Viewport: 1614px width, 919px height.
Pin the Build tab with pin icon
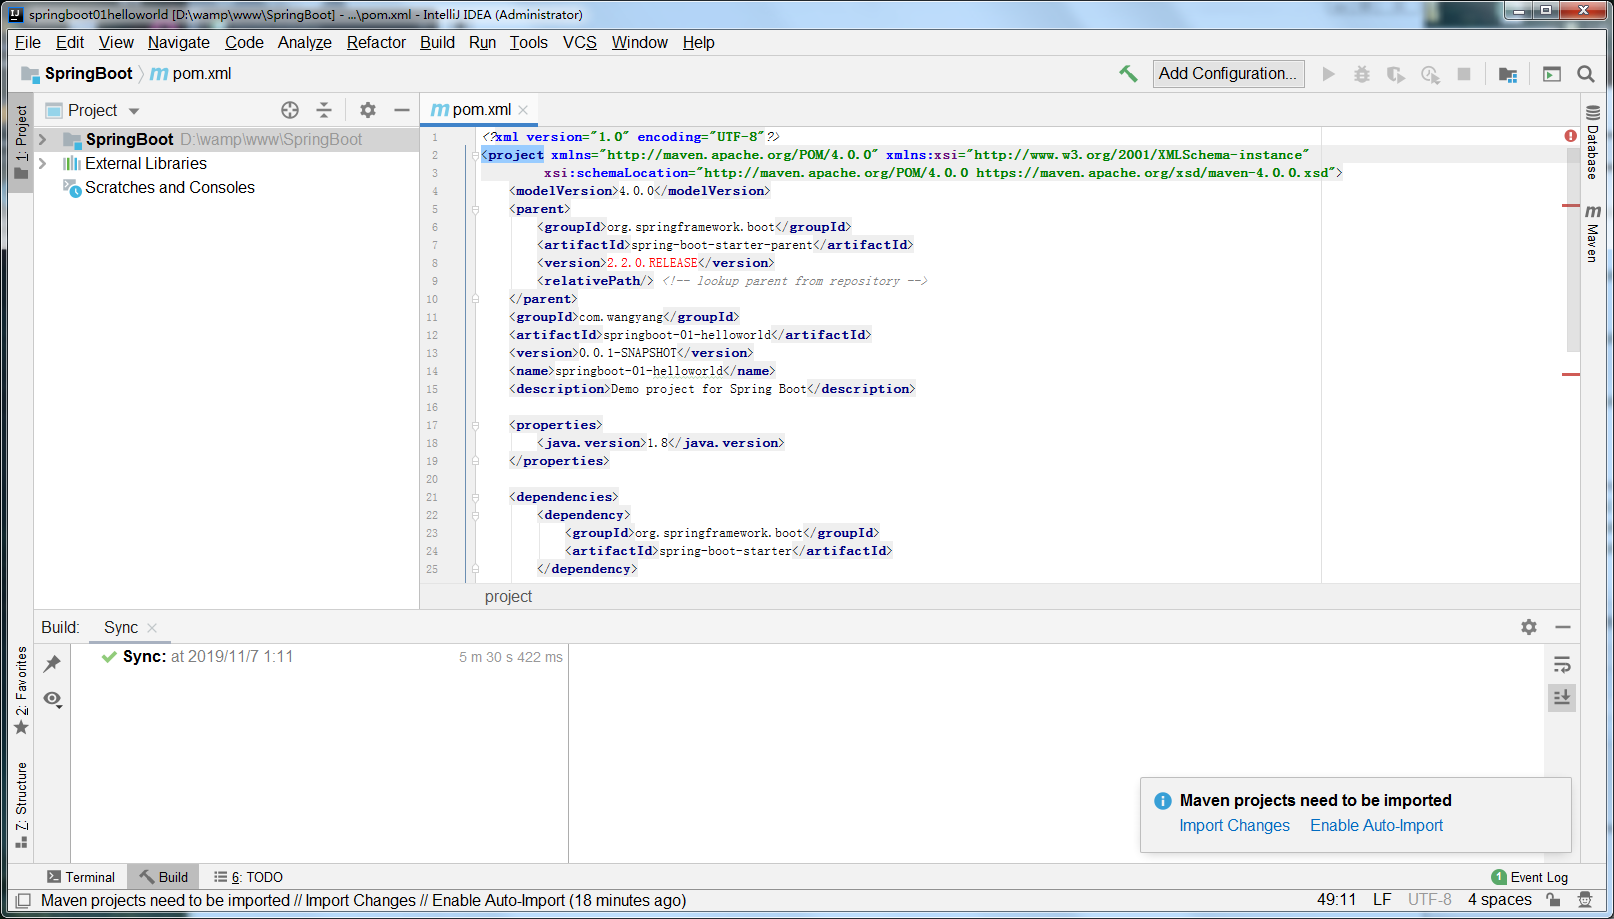[x=52, y=664]
